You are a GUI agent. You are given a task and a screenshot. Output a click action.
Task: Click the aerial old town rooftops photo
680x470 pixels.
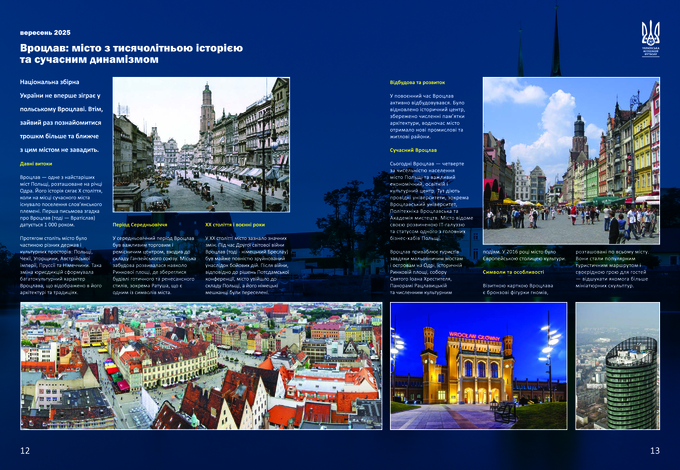click(x=199, y=366)
